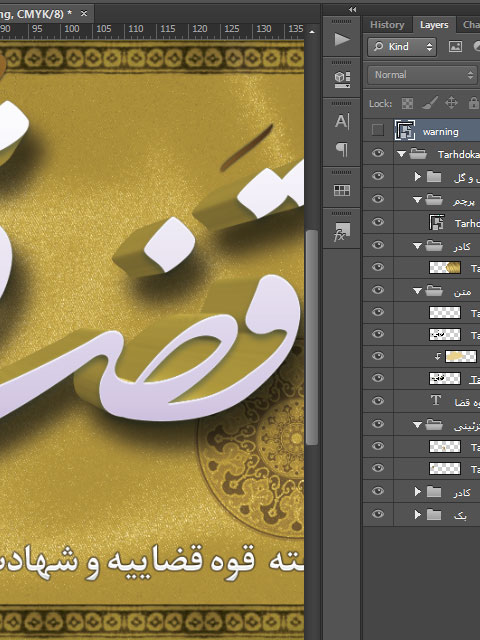Select the بک group name
Viewport: 480px width, 640px height.
pyautogui.click(x=460, y=516)
